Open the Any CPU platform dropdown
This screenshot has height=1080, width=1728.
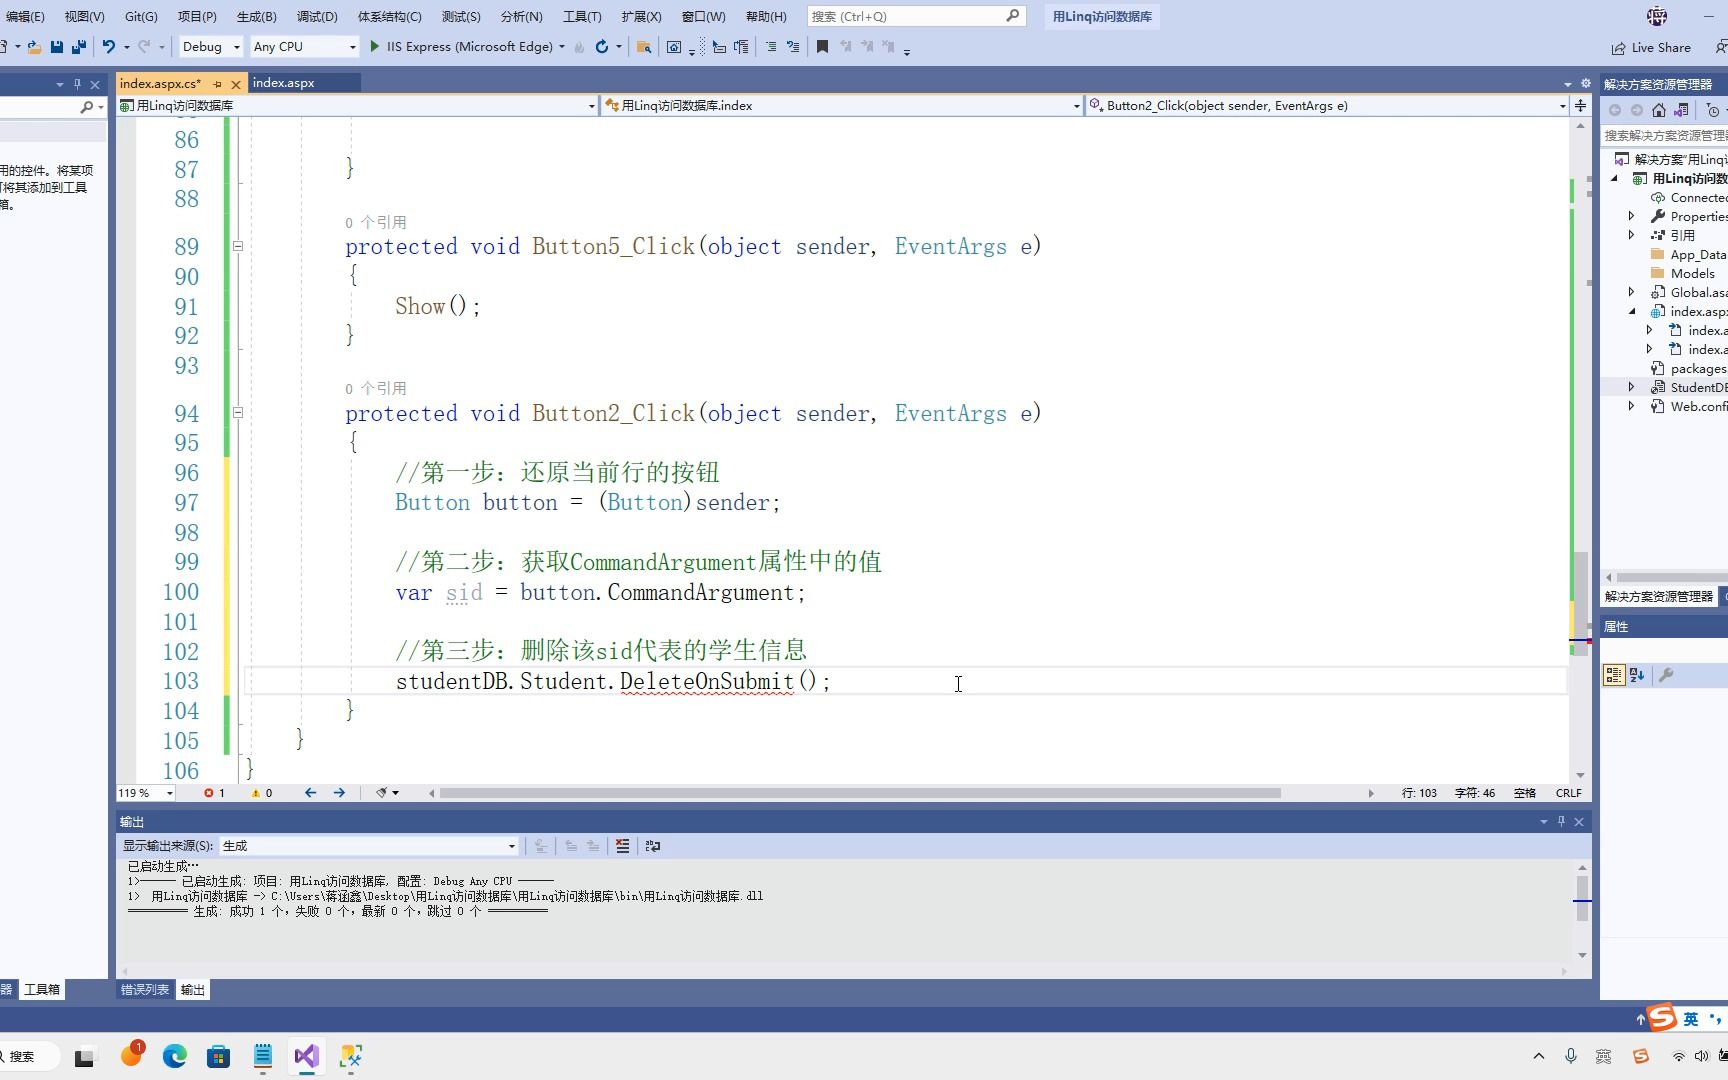(304, 47)
